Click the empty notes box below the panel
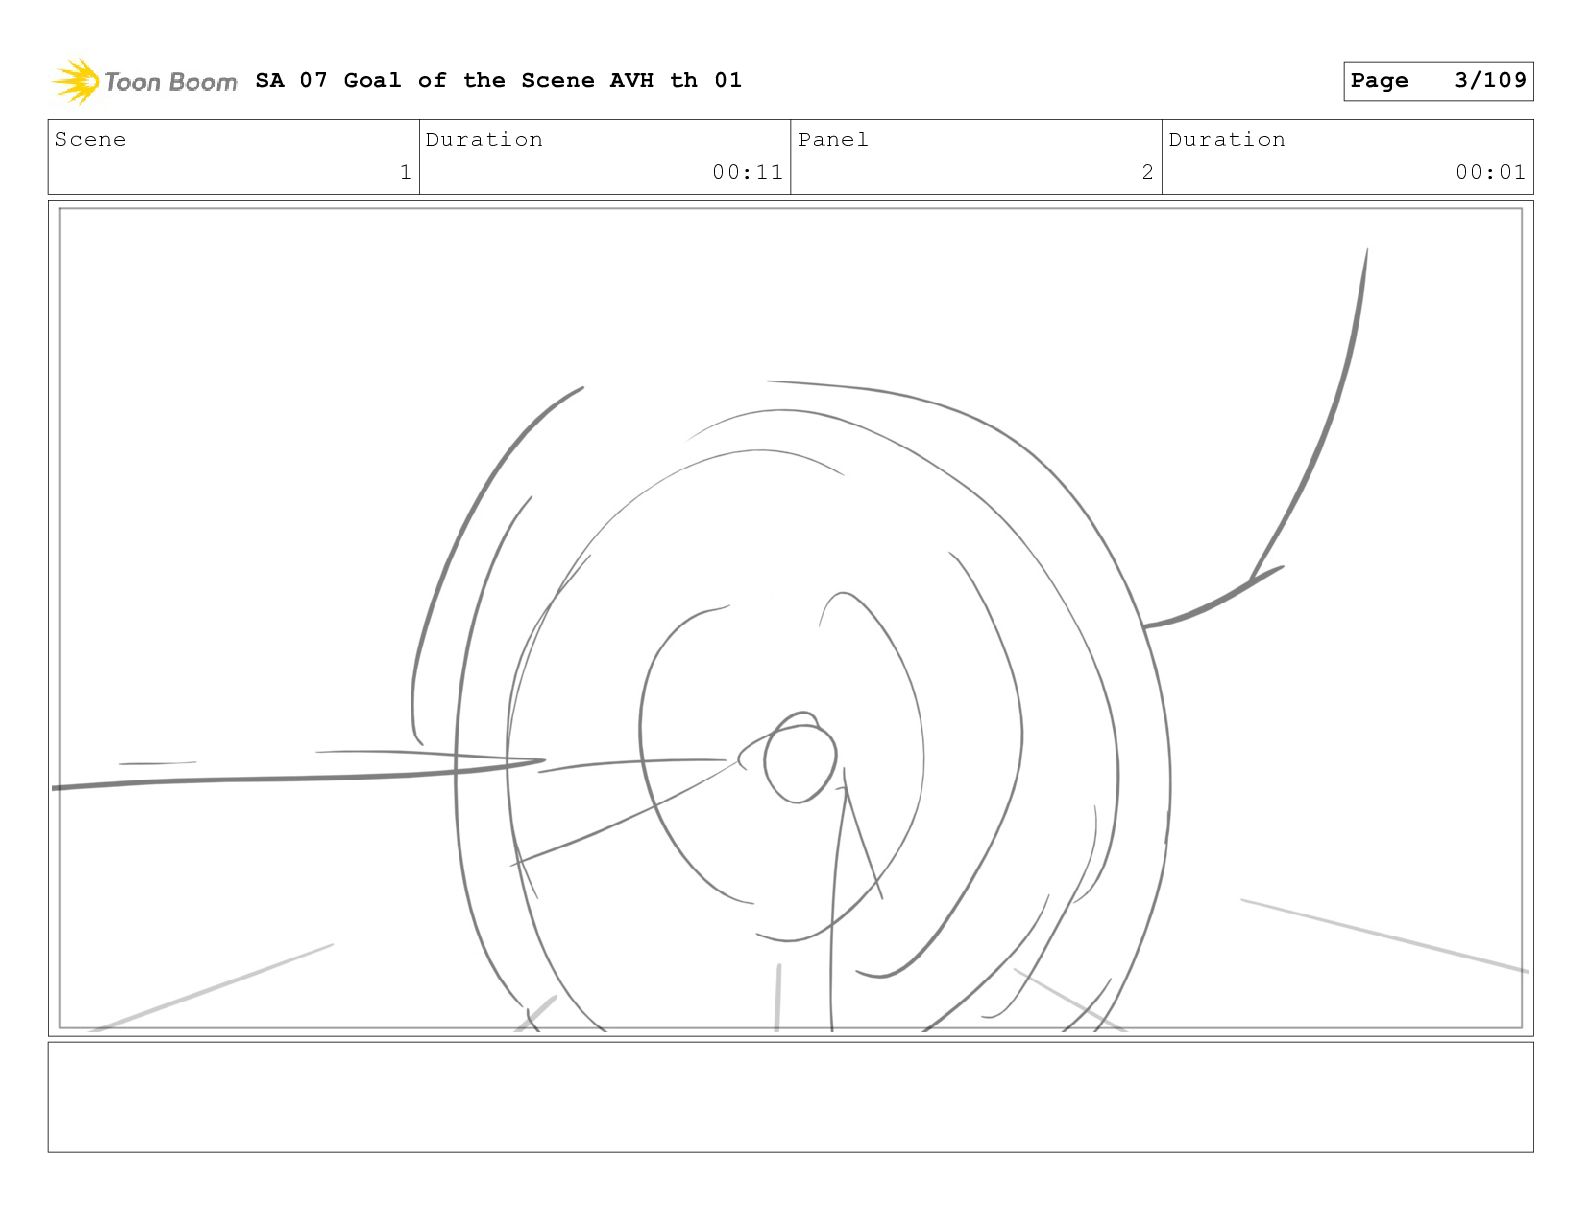Image resolution: width=1584 pixels, height=1224 pixels. click(790, 1097)
